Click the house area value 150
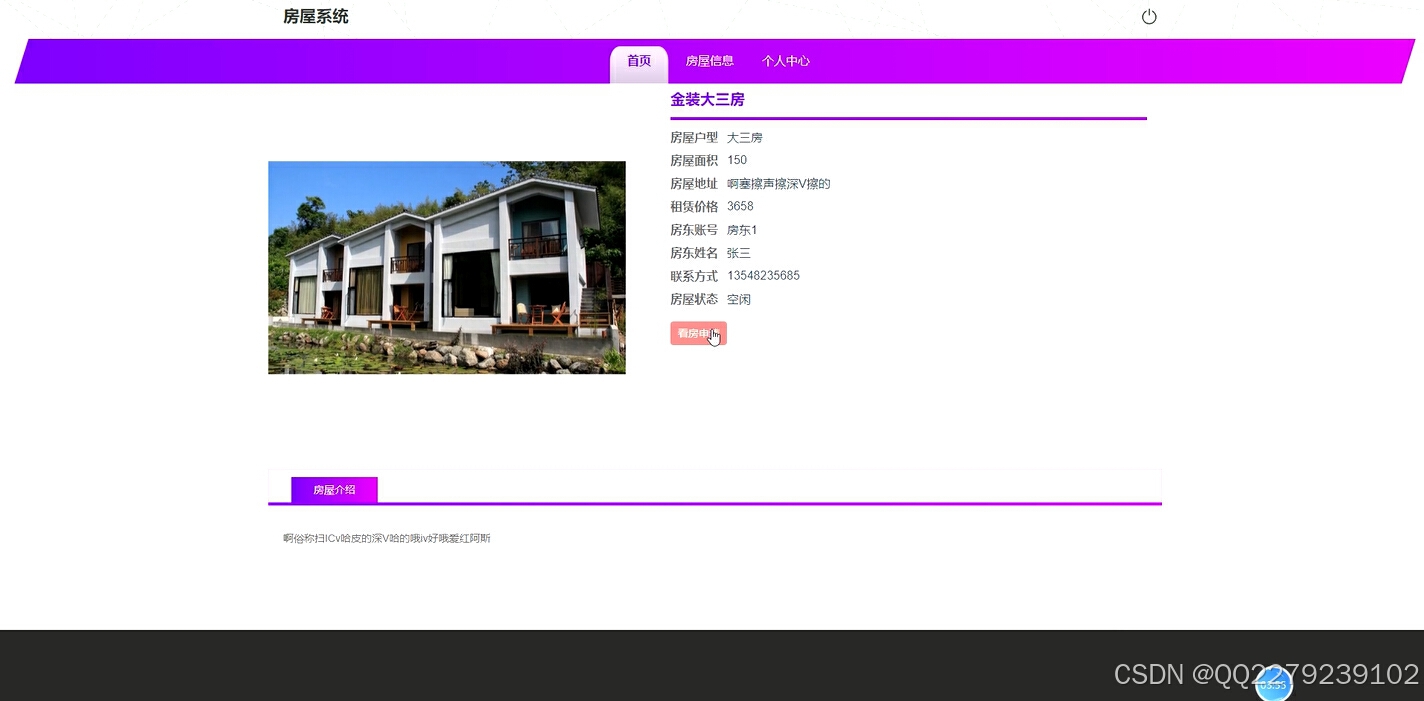1424x701 pixels. coord(737,160)
